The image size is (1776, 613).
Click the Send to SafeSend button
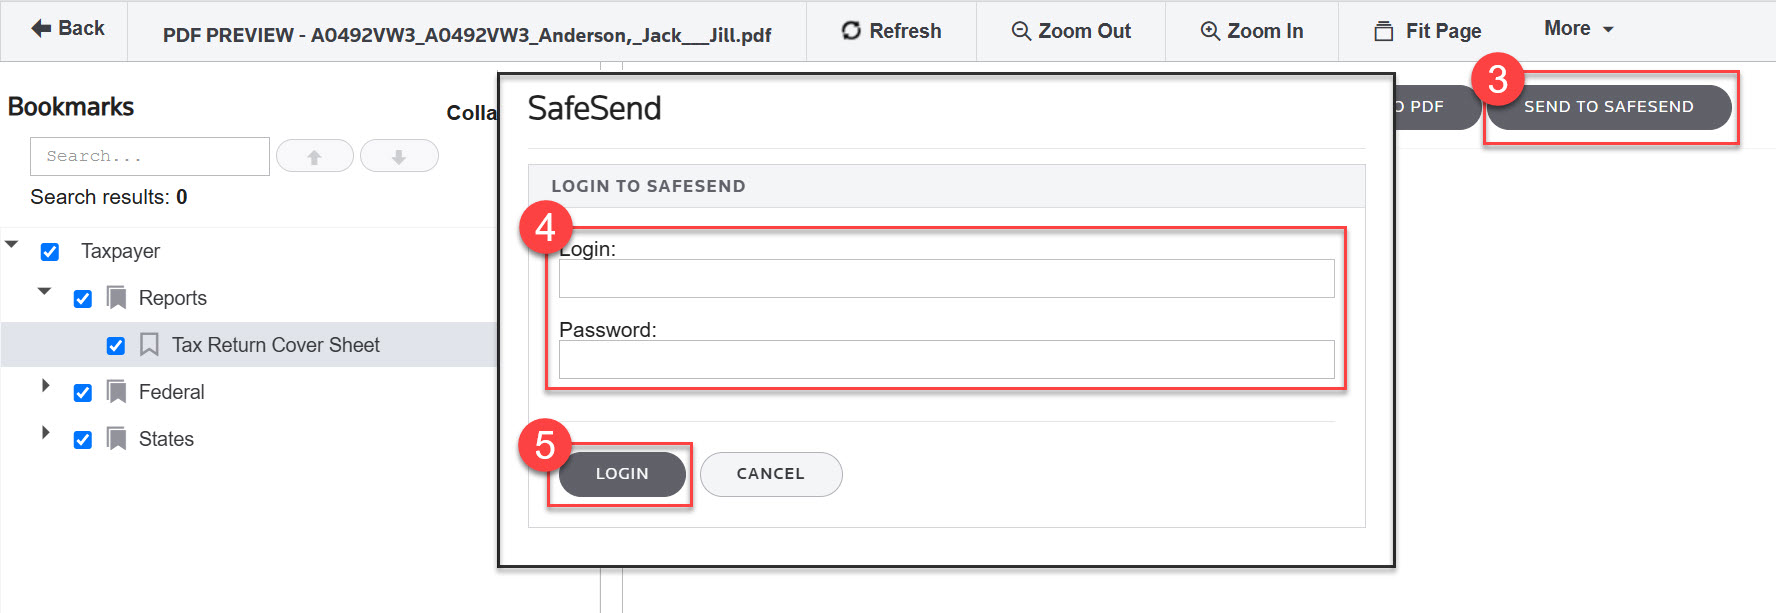click(1608, 107)
